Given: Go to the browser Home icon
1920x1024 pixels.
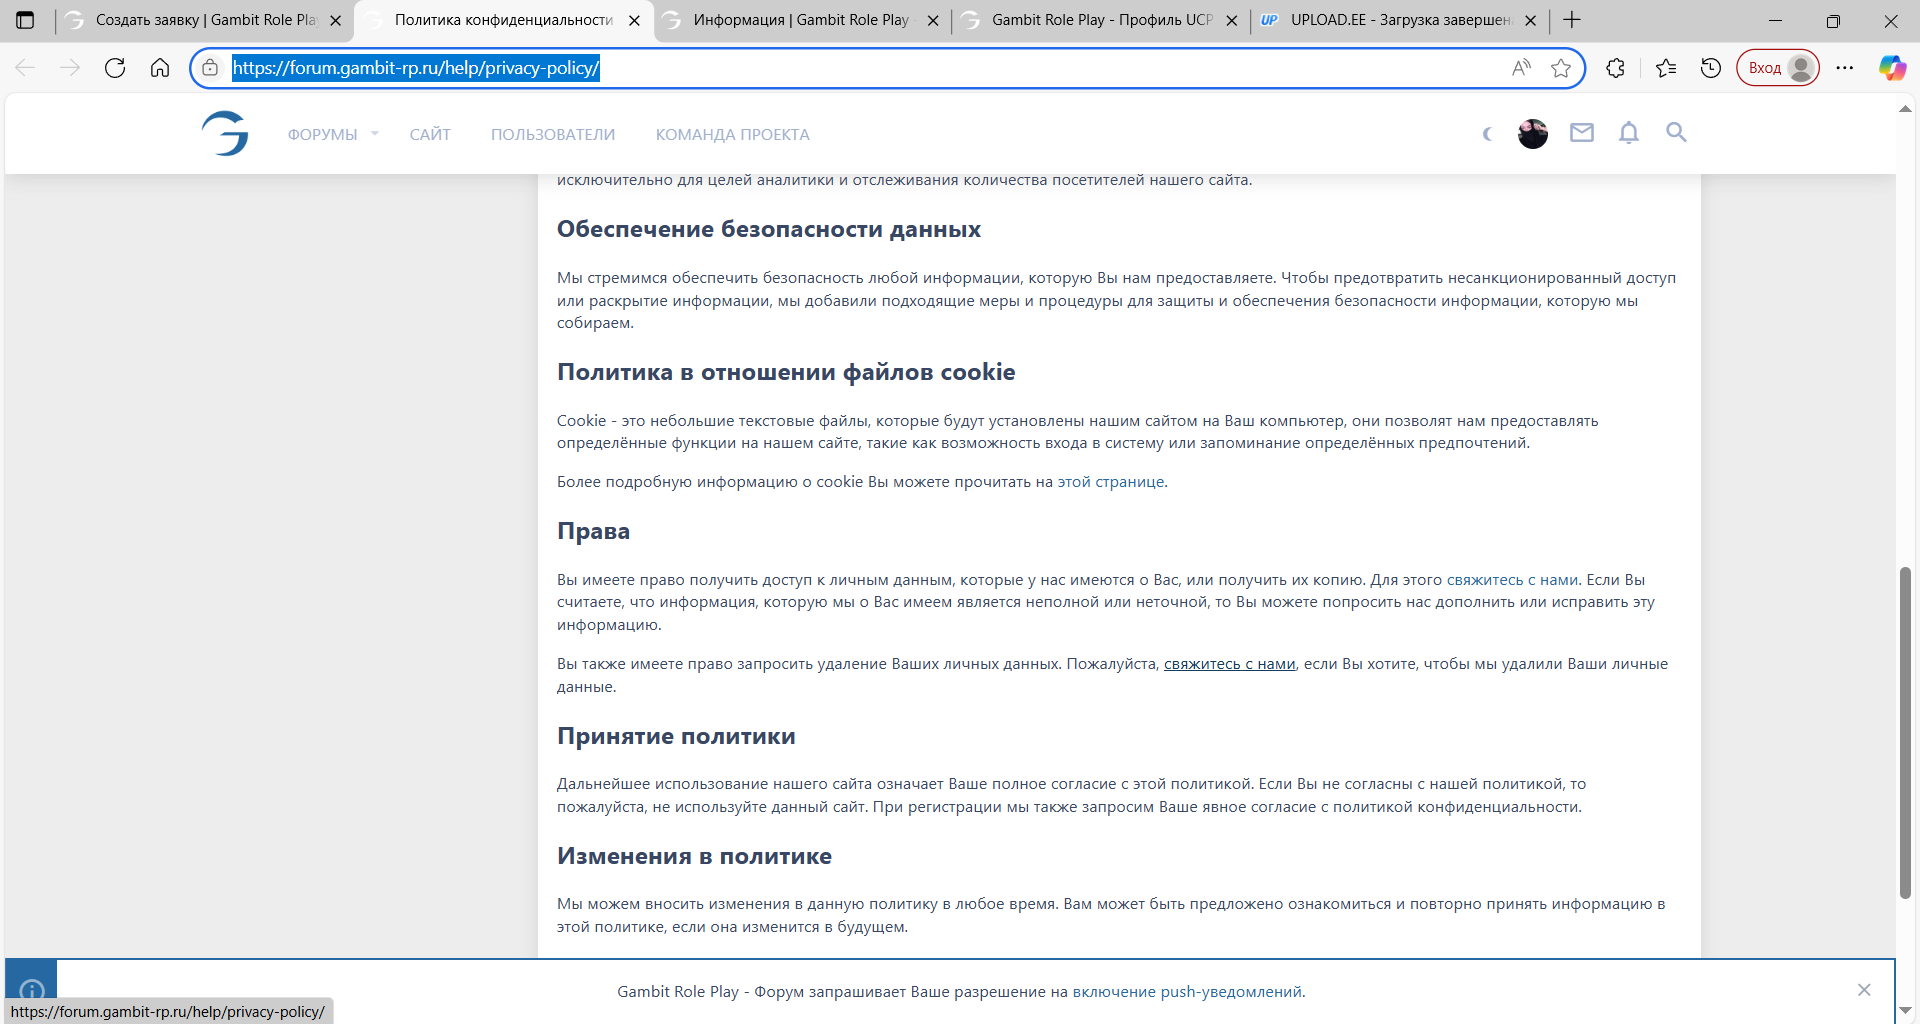Looking at the screenshot, I should pos(160,68).
